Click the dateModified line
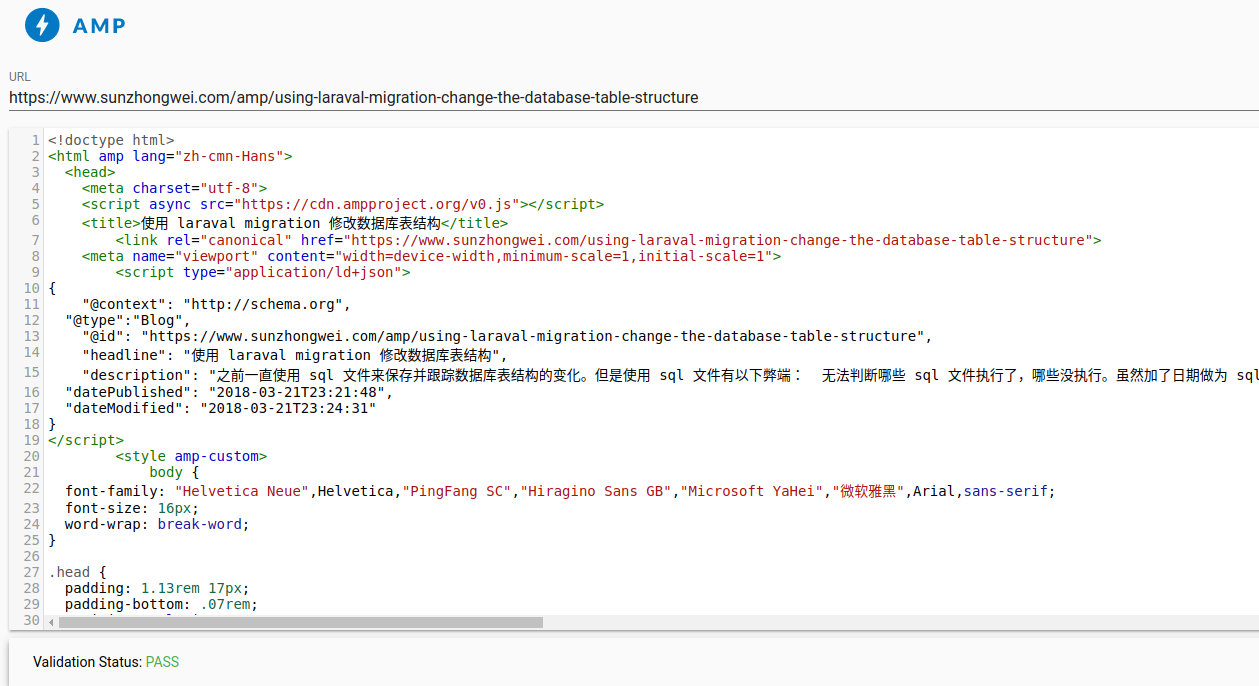This screenshot has width=1259, height=686. [221, 408]
